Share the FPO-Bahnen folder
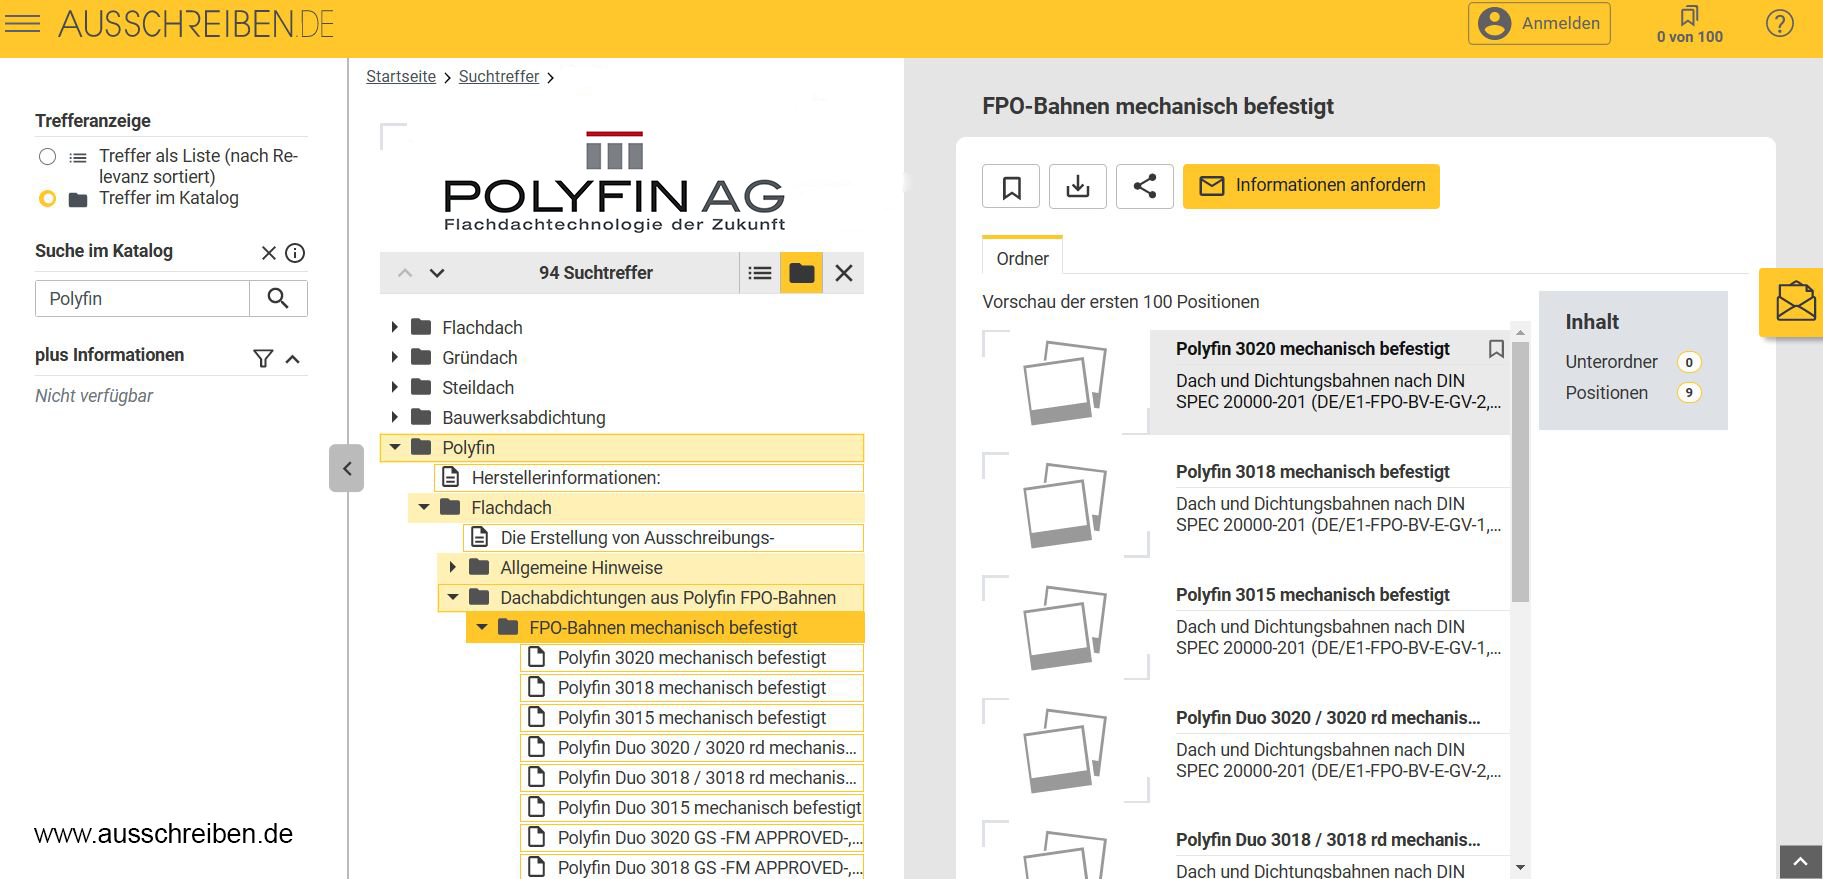This screenshot has width=1823, height=879. (1145, 186)
